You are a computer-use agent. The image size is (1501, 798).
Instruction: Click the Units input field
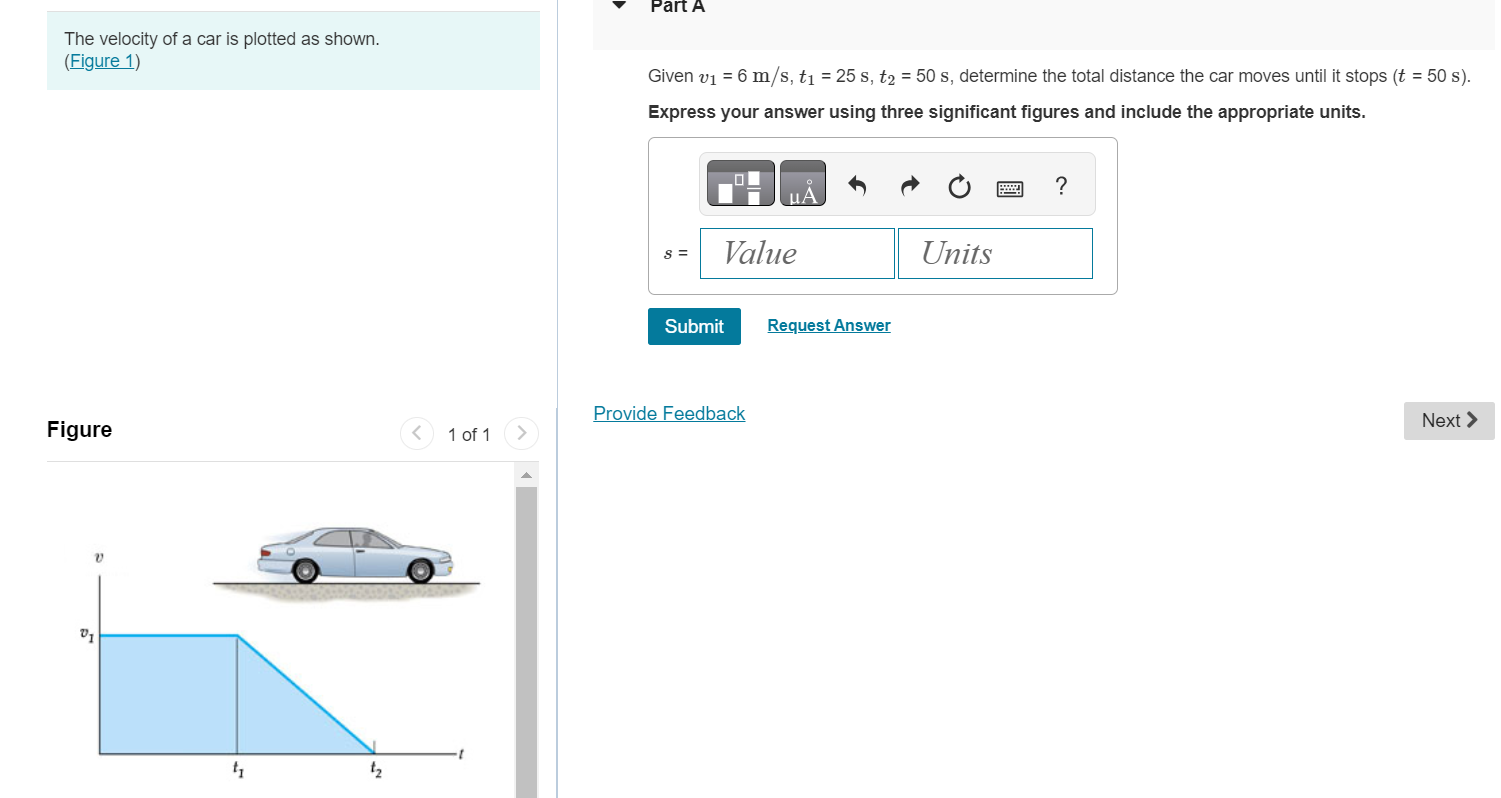click(x=995, y=253)
